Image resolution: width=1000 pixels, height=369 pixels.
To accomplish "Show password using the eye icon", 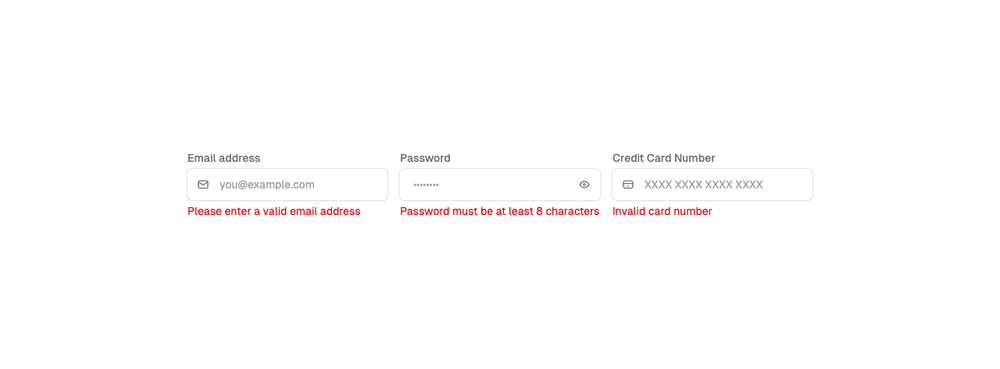I will pyautogui.click(x=584, y=185).
